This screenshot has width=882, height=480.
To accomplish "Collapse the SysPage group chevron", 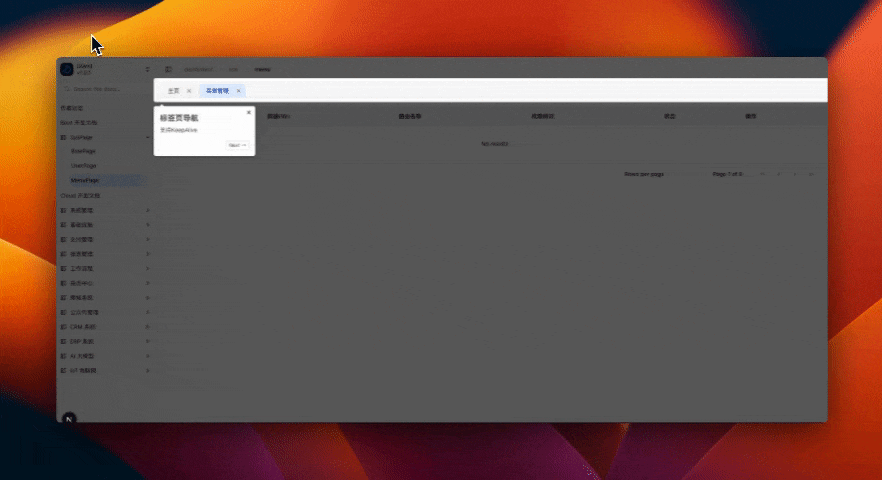I will point(147,137).
